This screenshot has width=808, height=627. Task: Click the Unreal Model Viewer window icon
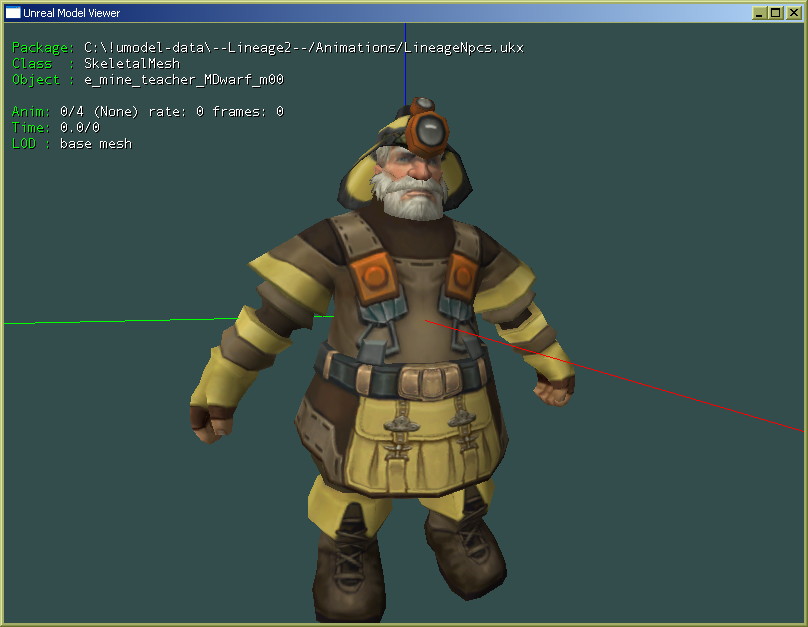pos(12,13)
